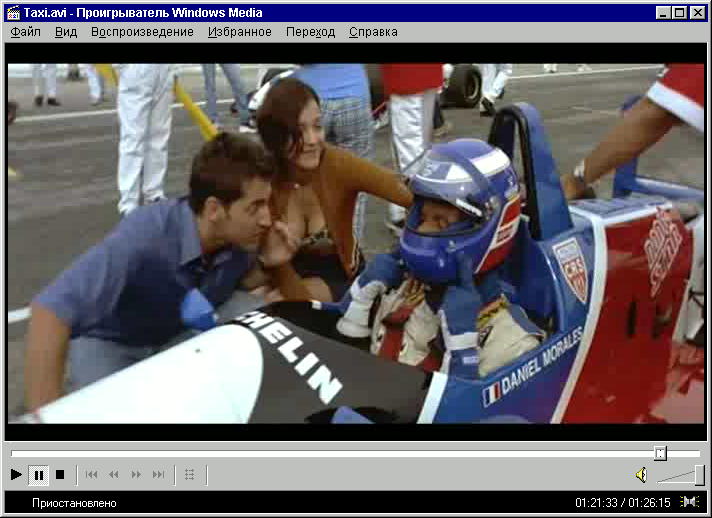Viewport: 712px width, 518px height.
Task: Click the preview grid icon
Action: pos(190,475)
